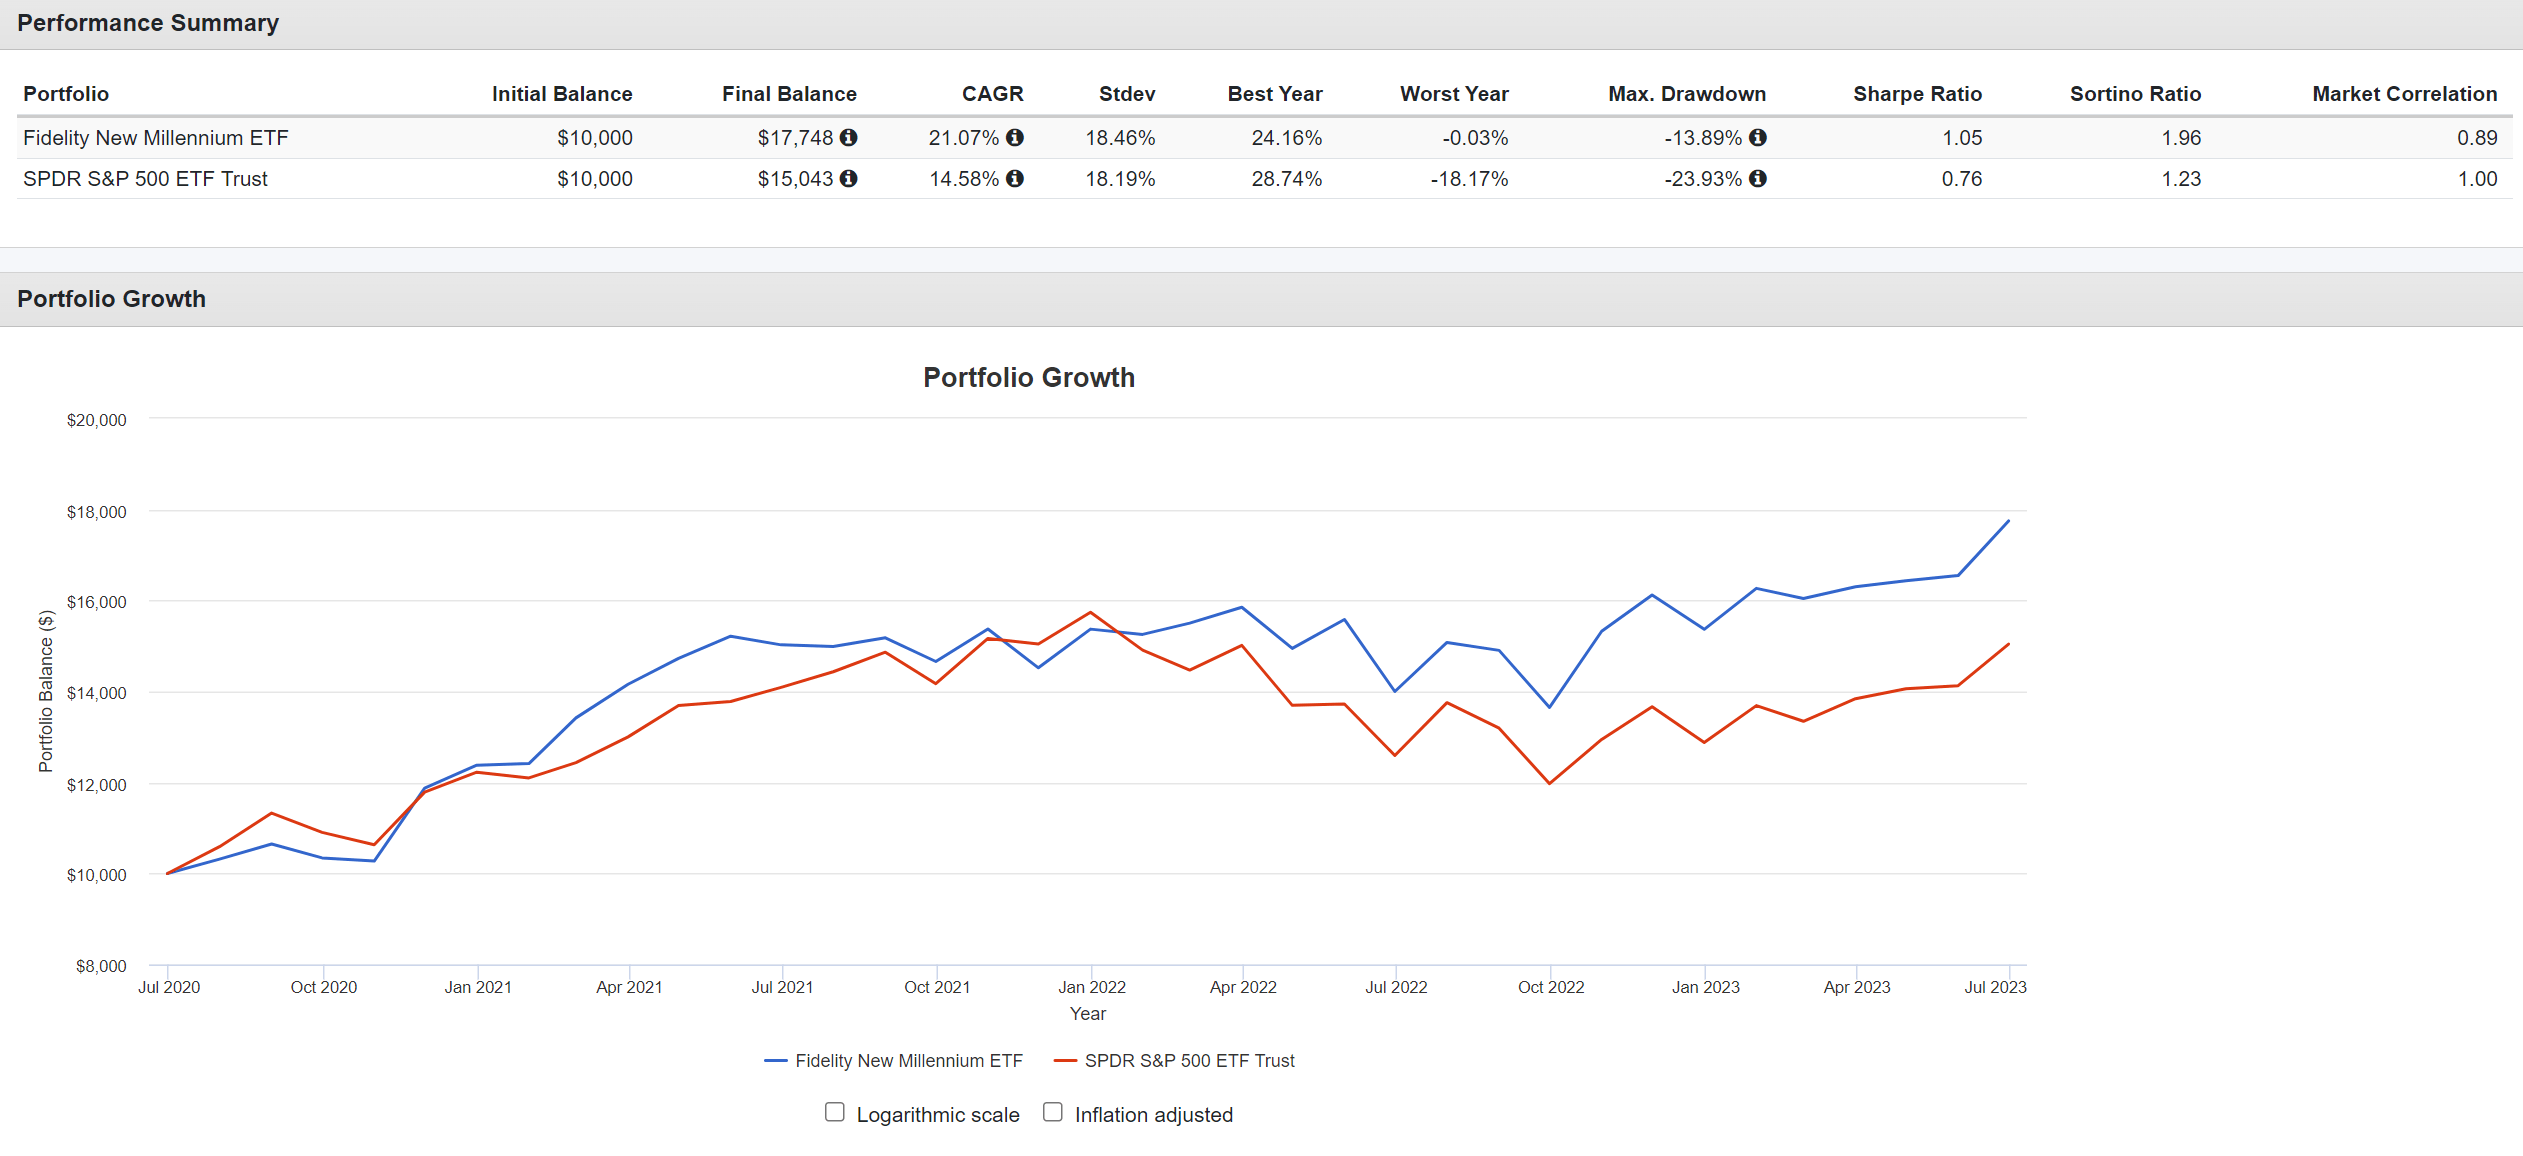
Task: Click the Final Balance column header
Action: click(789, 94)
